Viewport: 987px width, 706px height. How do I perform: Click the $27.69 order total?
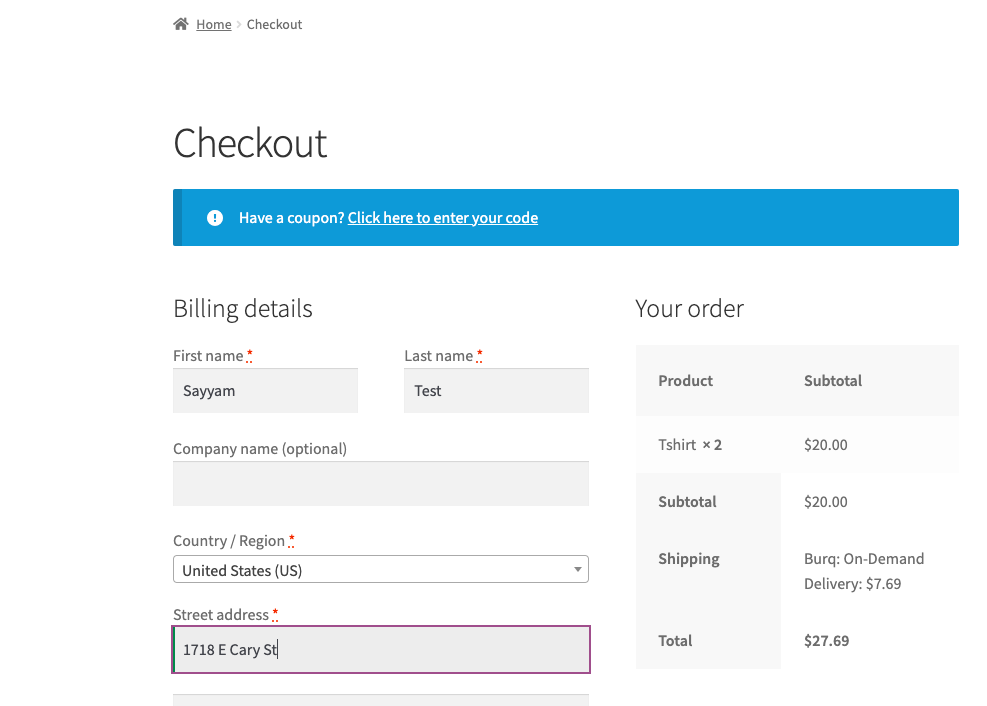pyautogui.click(x=827, y=641)
